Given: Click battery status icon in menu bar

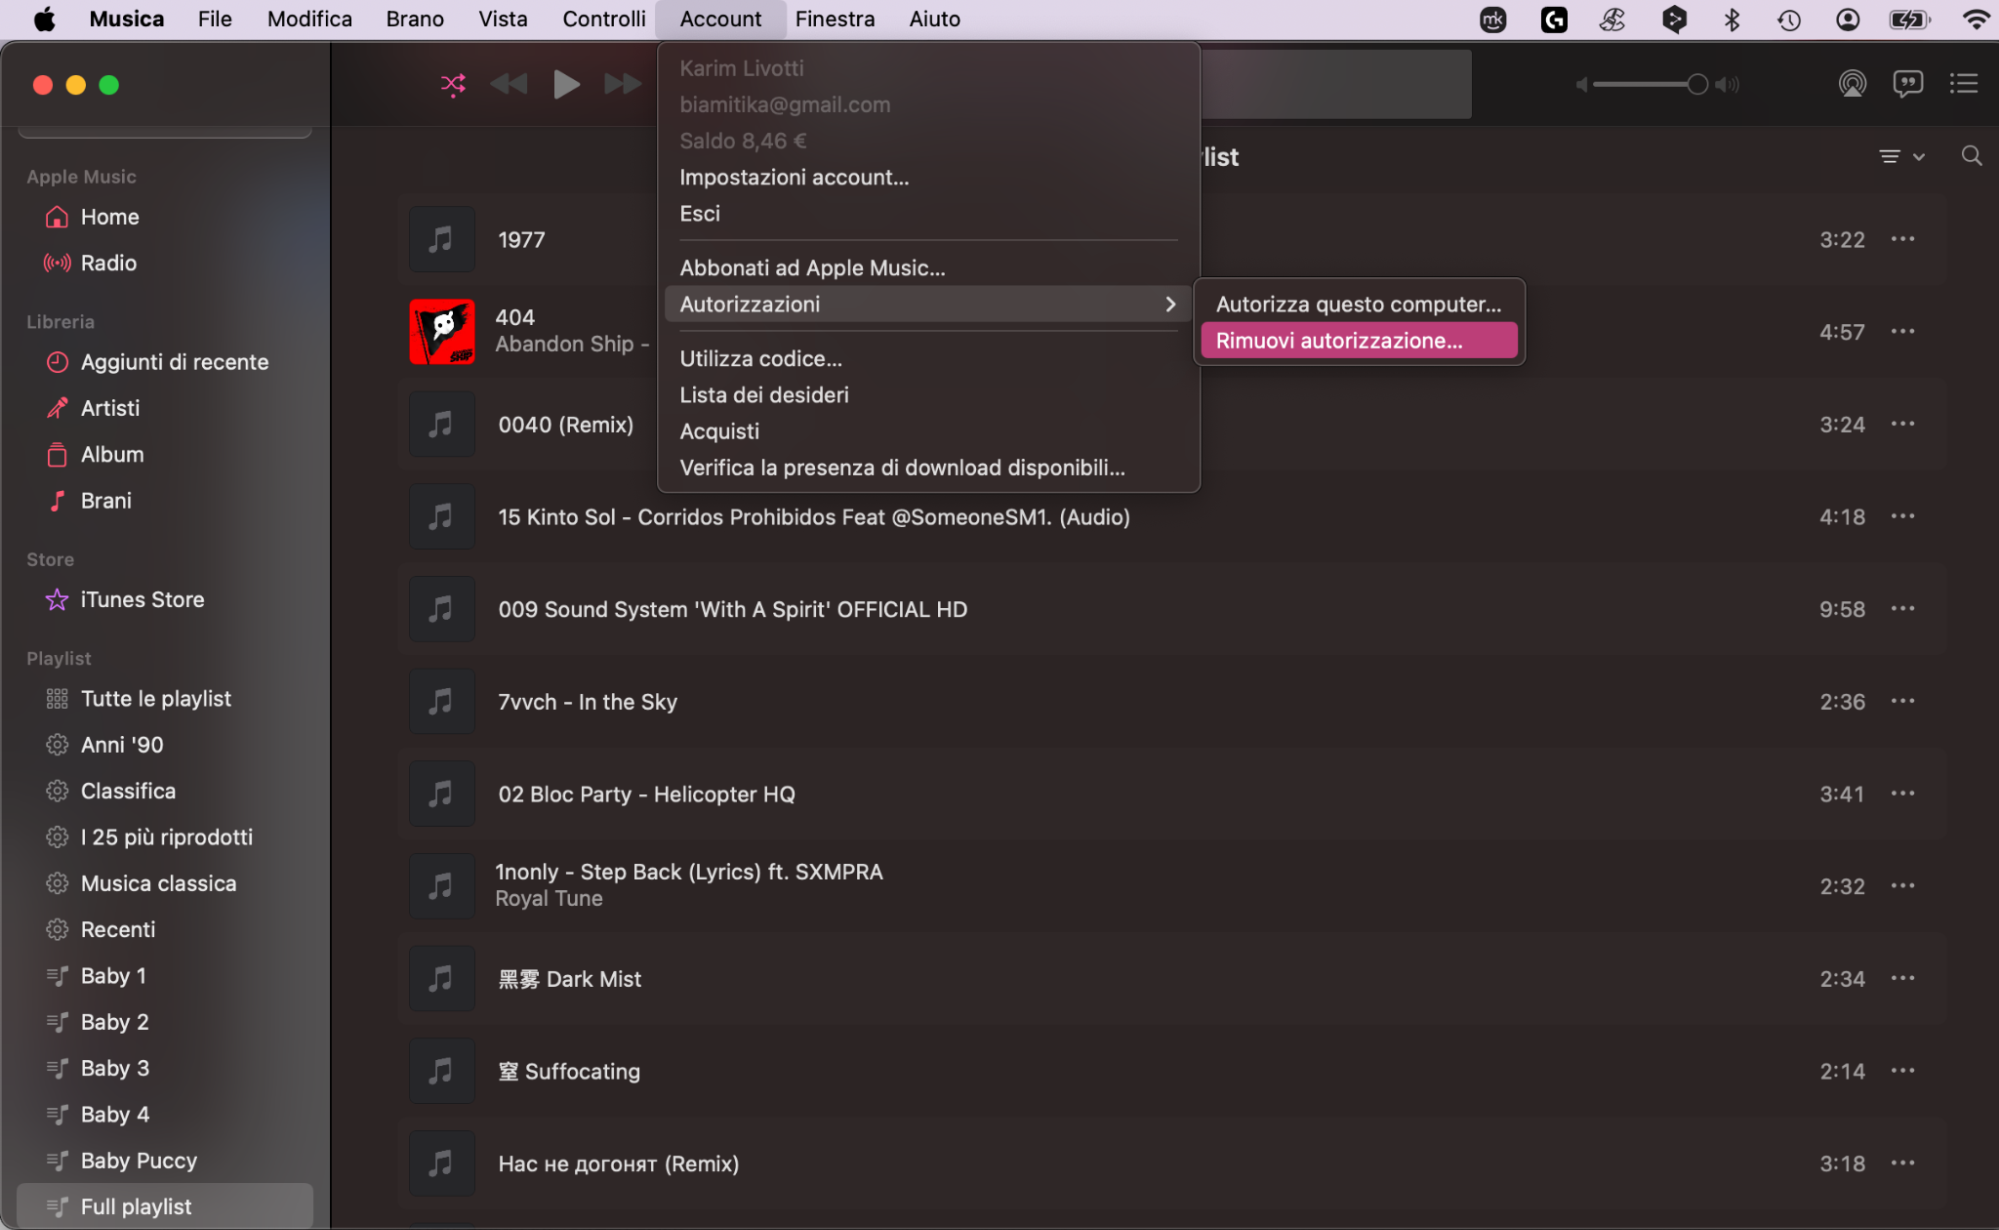Looking at the screenshot, I should pyautogui.click(x=1908, y=19).
